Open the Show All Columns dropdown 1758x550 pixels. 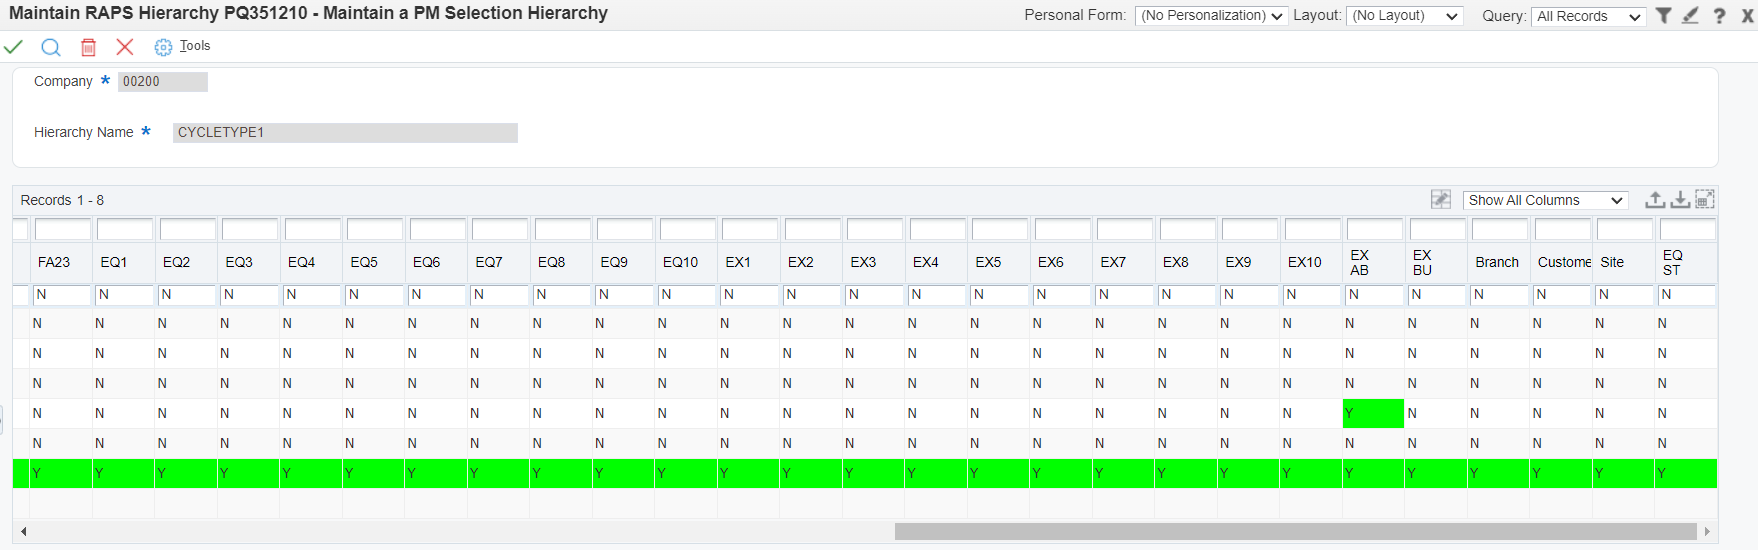[x=1545, y=200]
